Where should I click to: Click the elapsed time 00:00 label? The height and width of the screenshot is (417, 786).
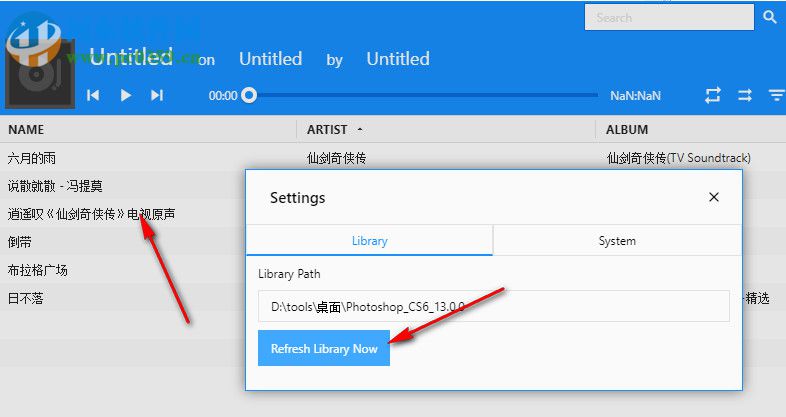223,96
